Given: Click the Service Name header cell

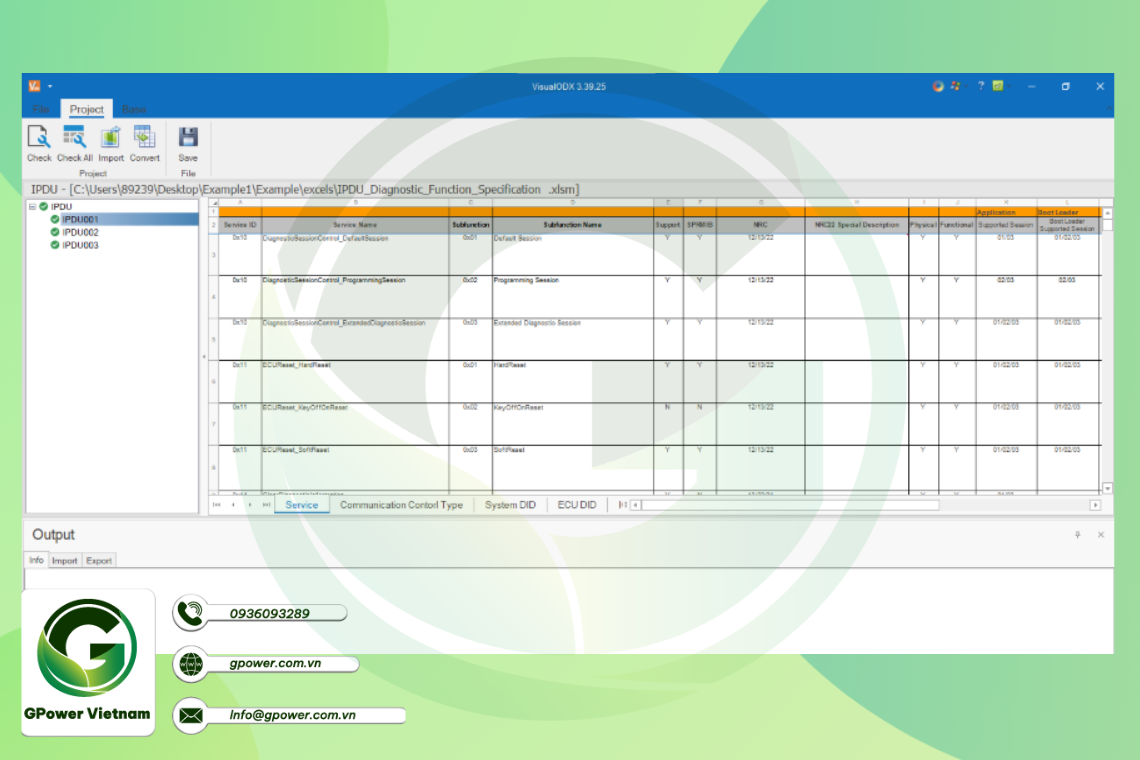Looking at the screenshot, I should (355, 225).
